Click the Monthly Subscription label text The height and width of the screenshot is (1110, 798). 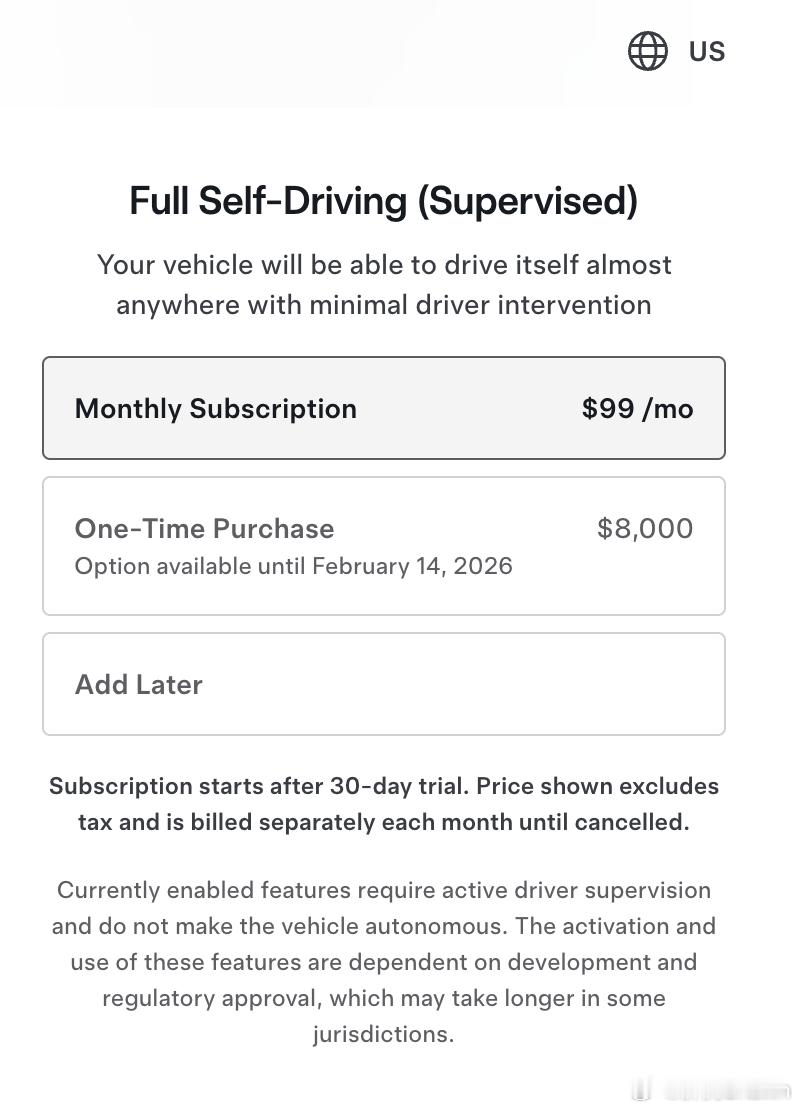pyautogui.click(x=215, y=408)
